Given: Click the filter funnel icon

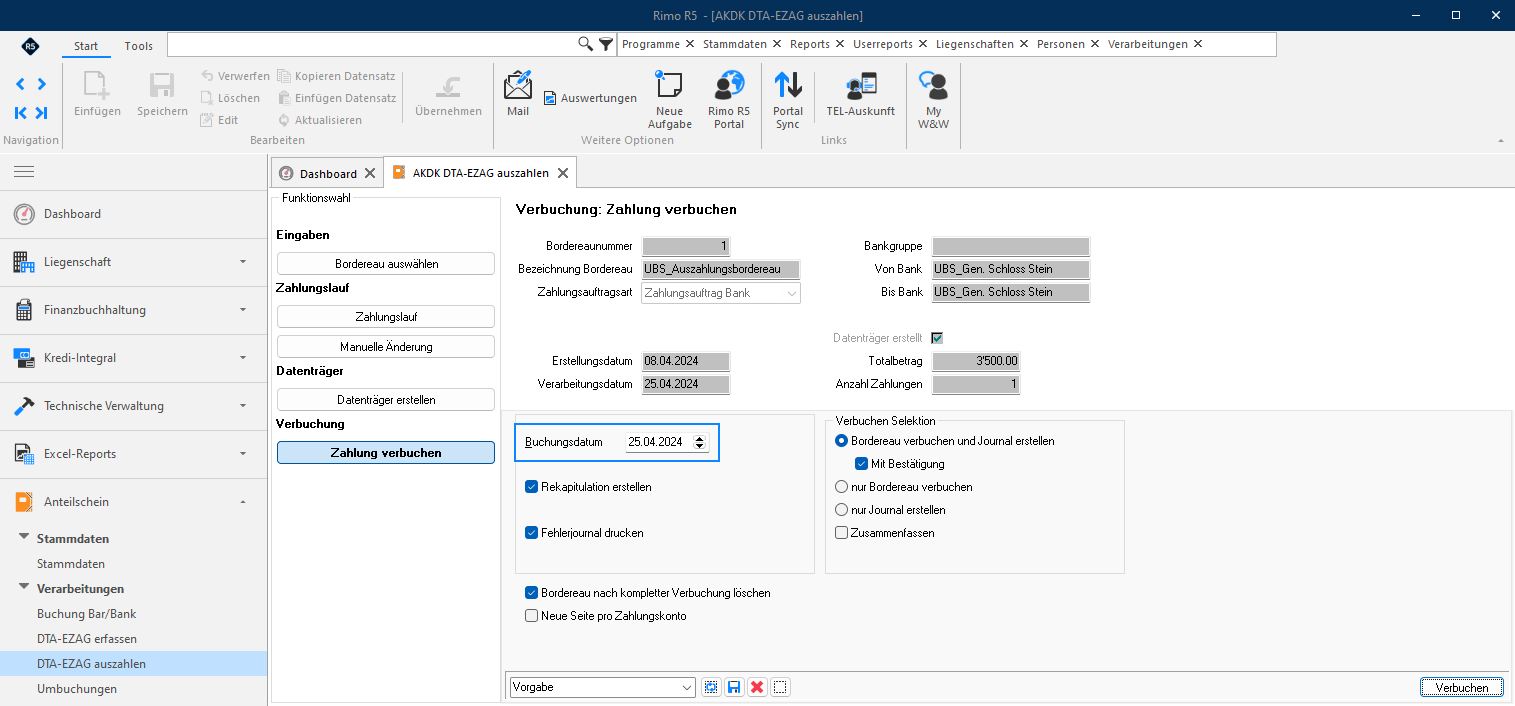Looking at the screenshot, I should 606,44.
